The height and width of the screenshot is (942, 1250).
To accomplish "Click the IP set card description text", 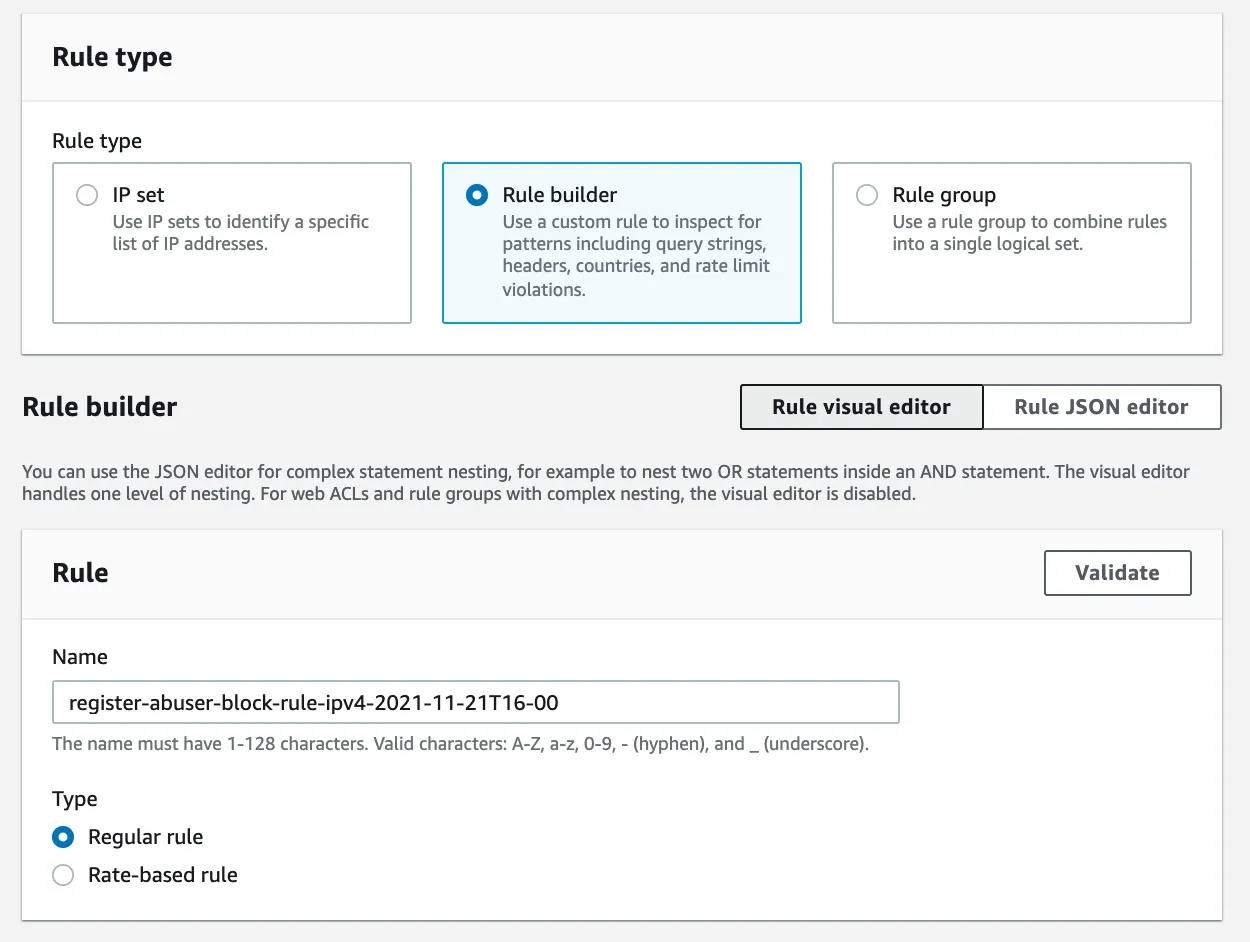I will [240, 232].
